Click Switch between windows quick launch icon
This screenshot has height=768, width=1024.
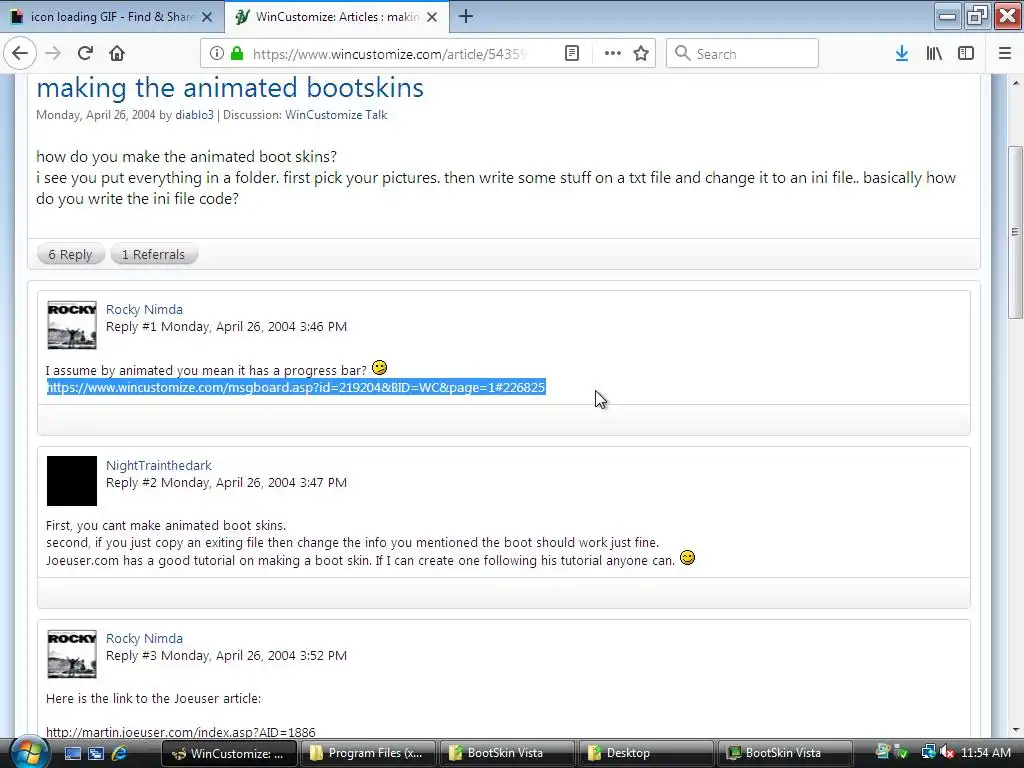click(96, 754)
